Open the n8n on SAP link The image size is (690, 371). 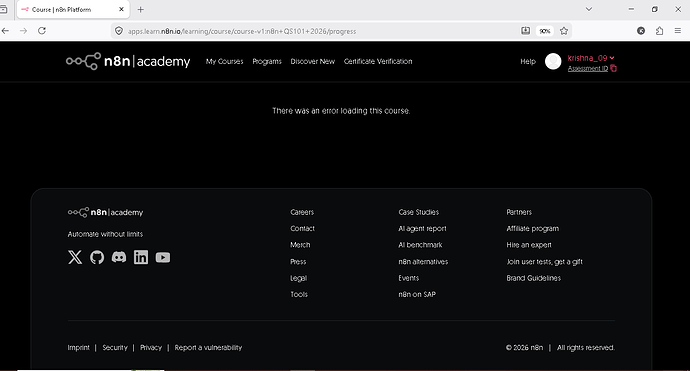pyautogui.click(x=417, y=294)
